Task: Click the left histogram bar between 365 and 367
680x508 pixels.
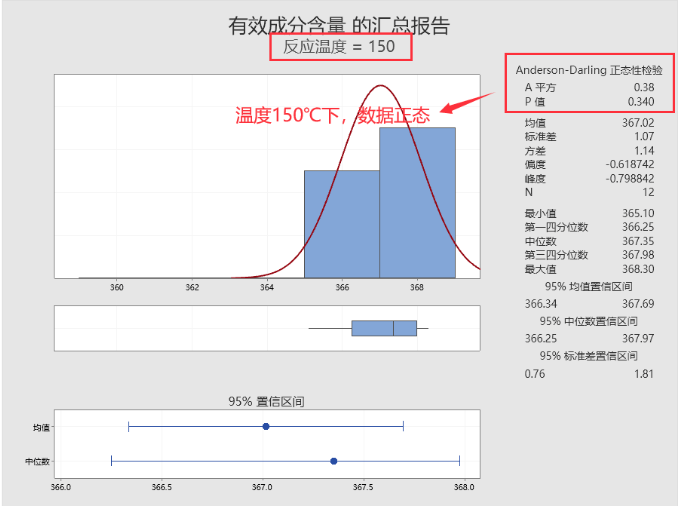Action: [342, 224]
